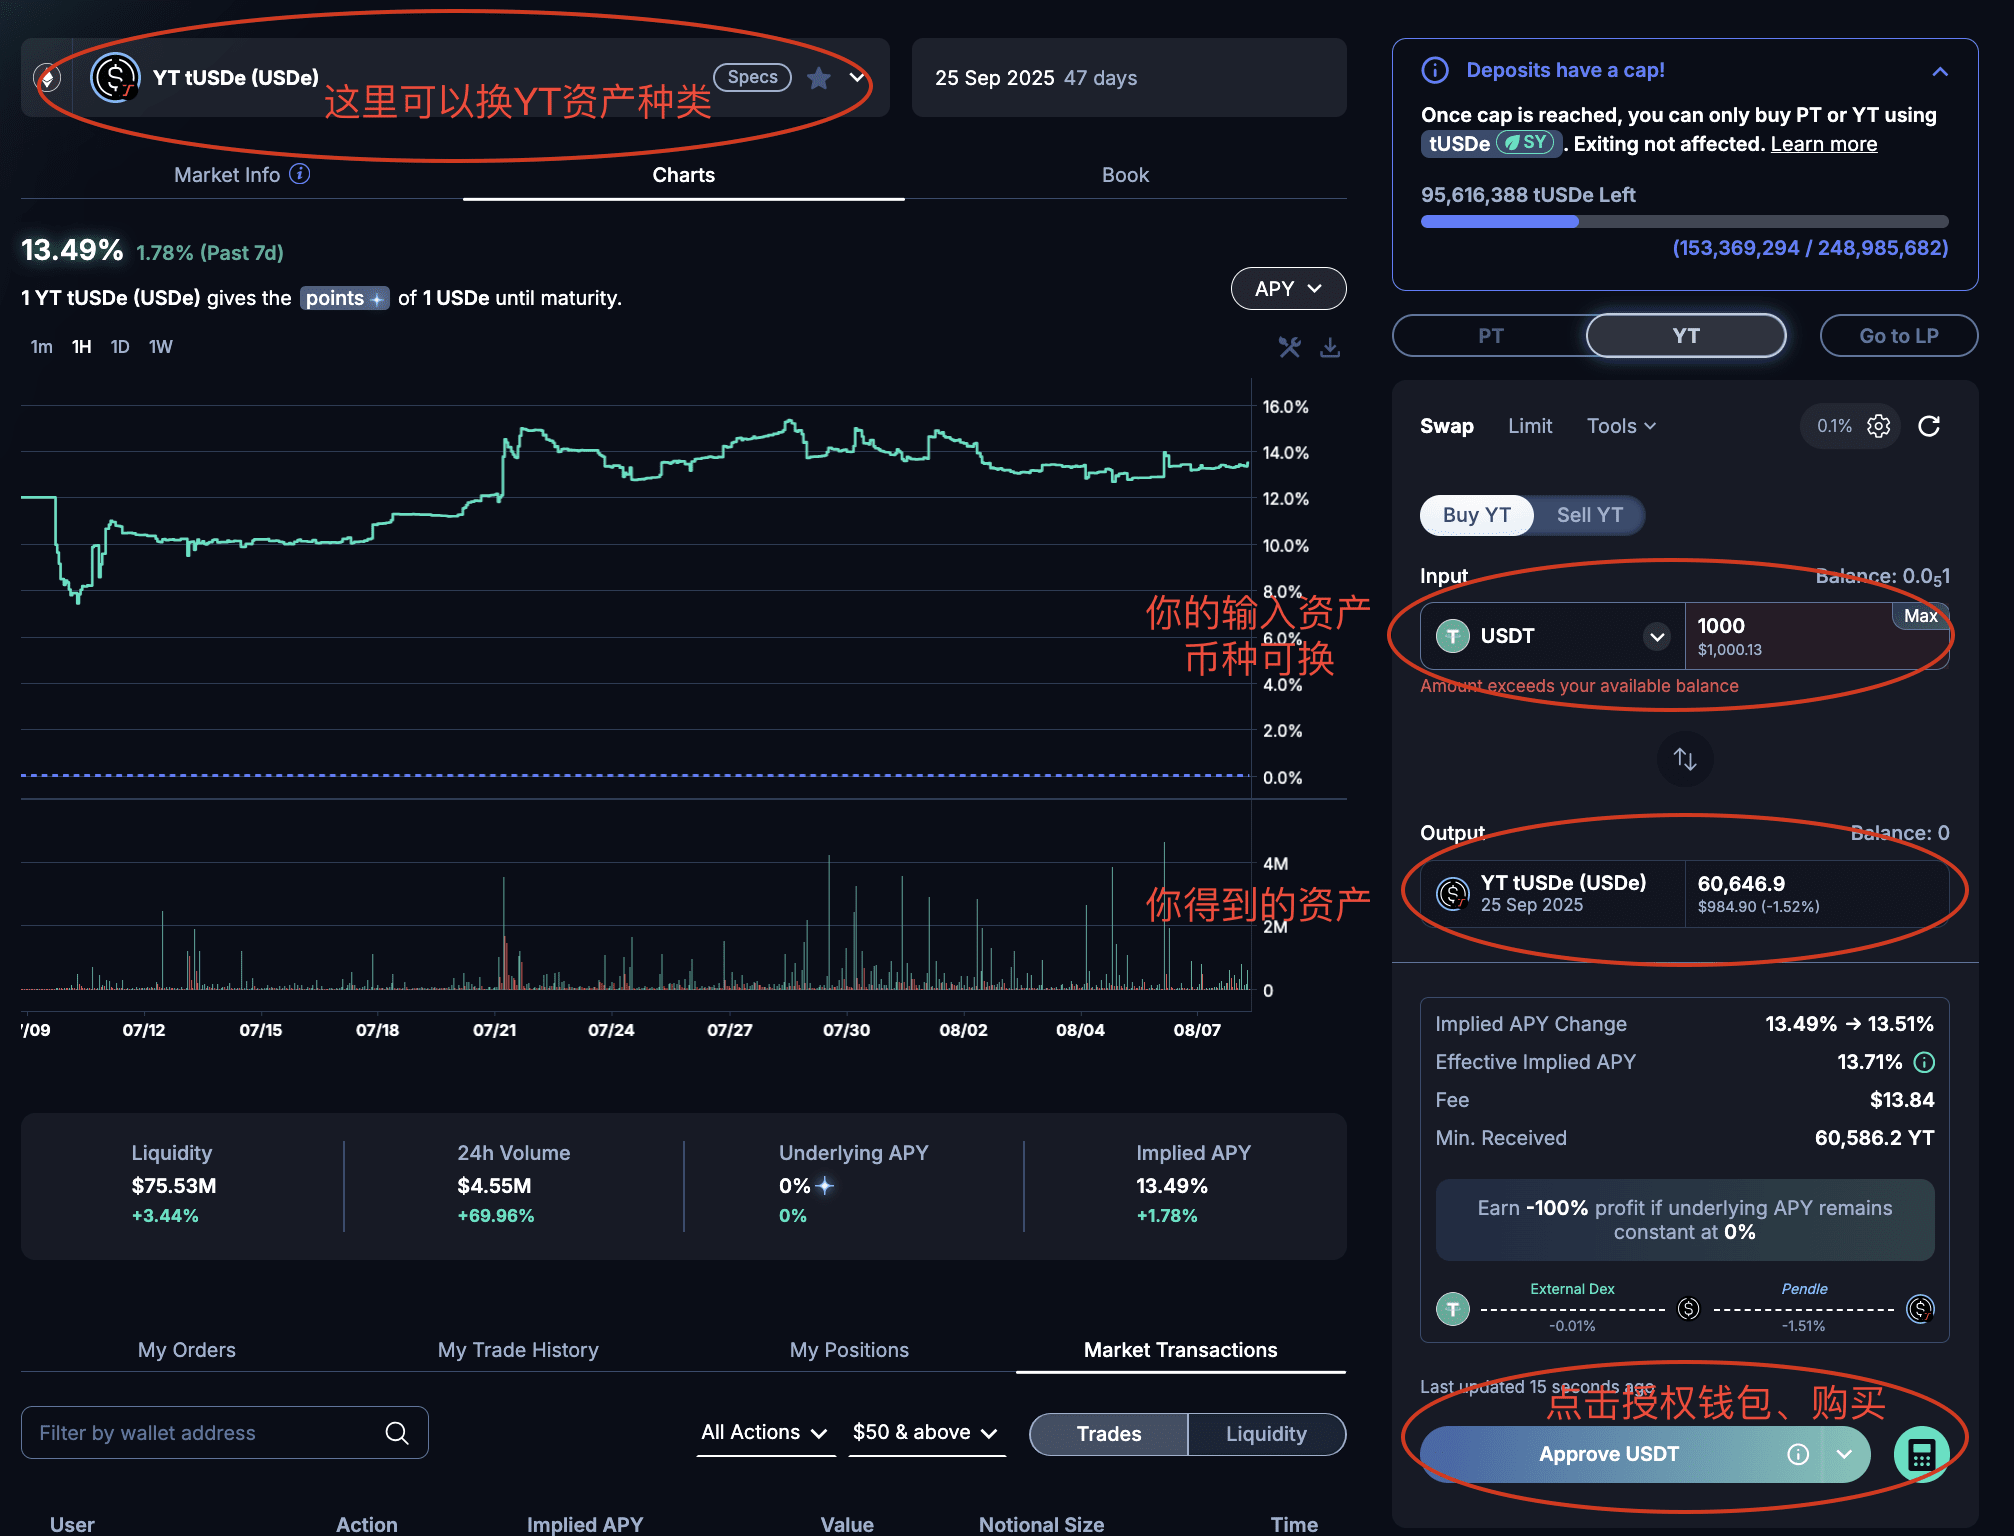Set chart interval to 1D
This screenshot has width=2014, height=1536.
[120, 347]
